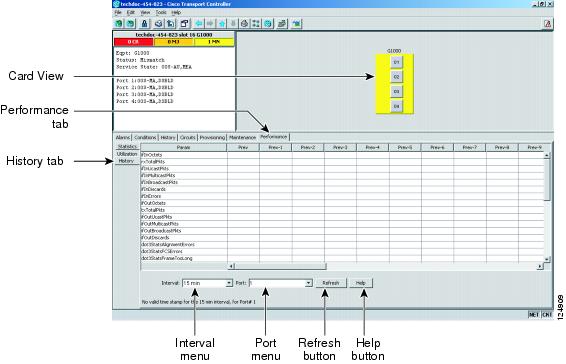Select port 01 on the G1000 card
Screen dimensions: 566x364
pyautogui.click(x=396, y=62)
